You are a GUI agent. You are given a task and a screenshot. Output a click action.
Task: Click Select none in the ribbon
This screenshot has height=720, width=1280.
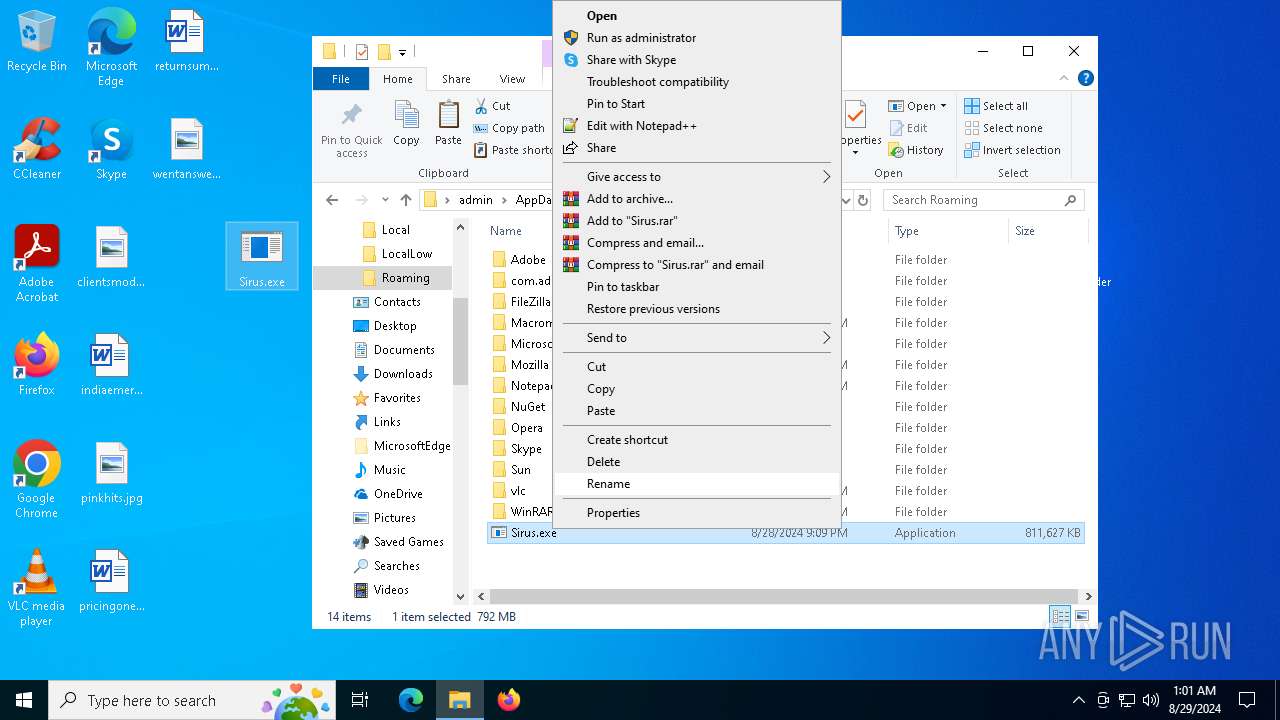1003,128
